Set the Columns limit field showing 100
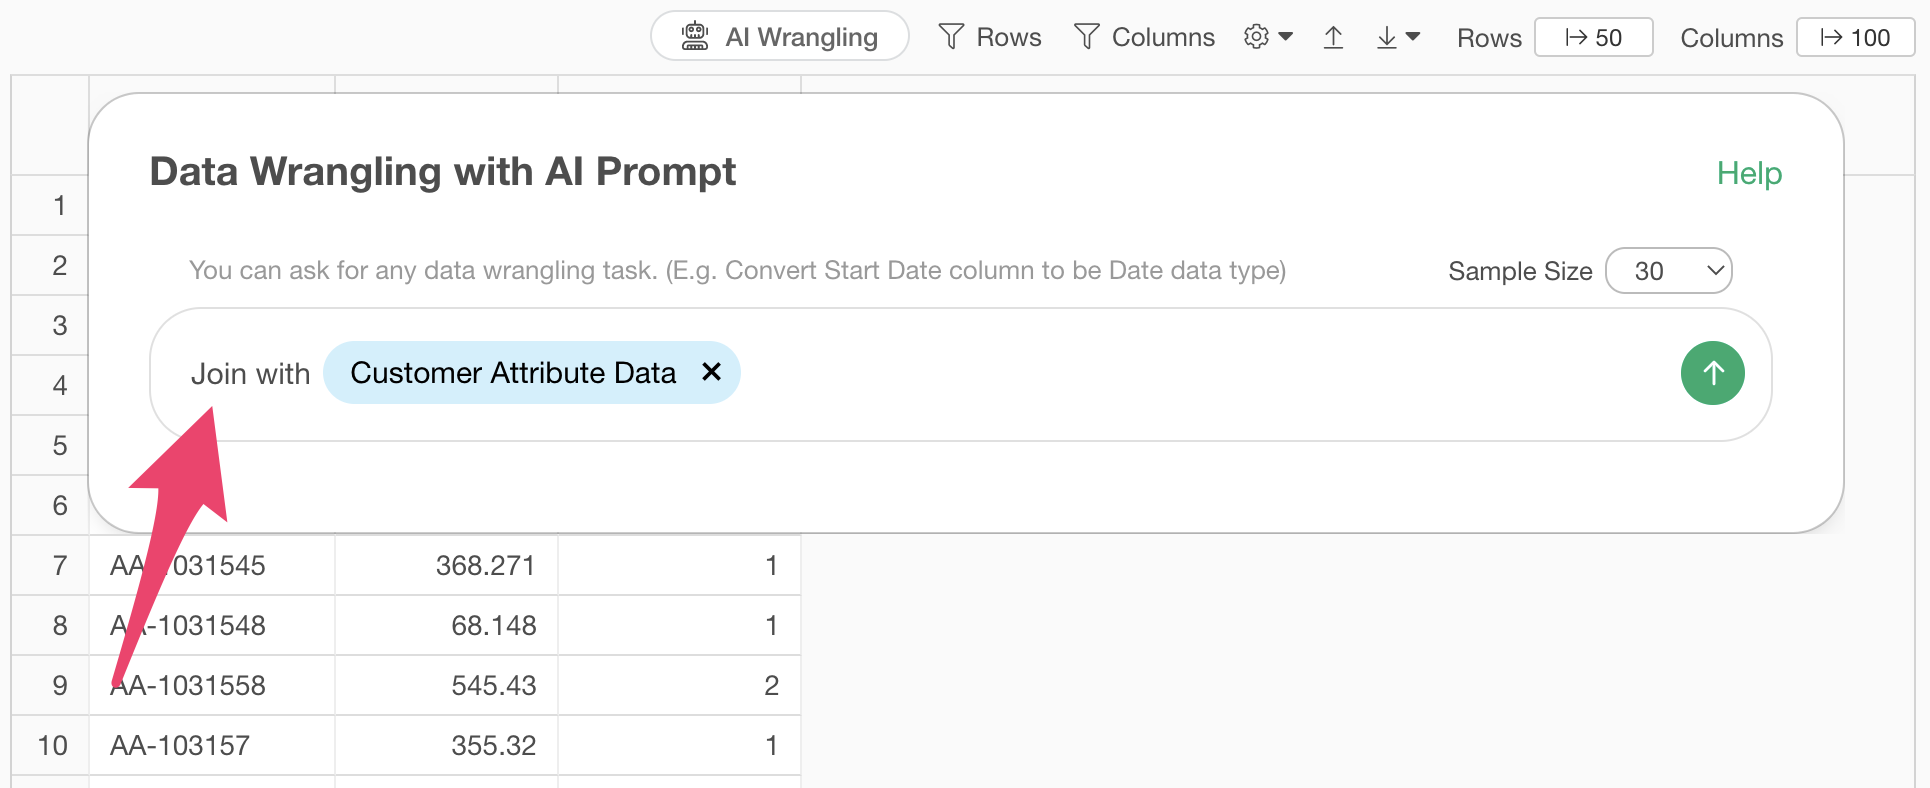 pyautogui.click(x=1855, y=37)
